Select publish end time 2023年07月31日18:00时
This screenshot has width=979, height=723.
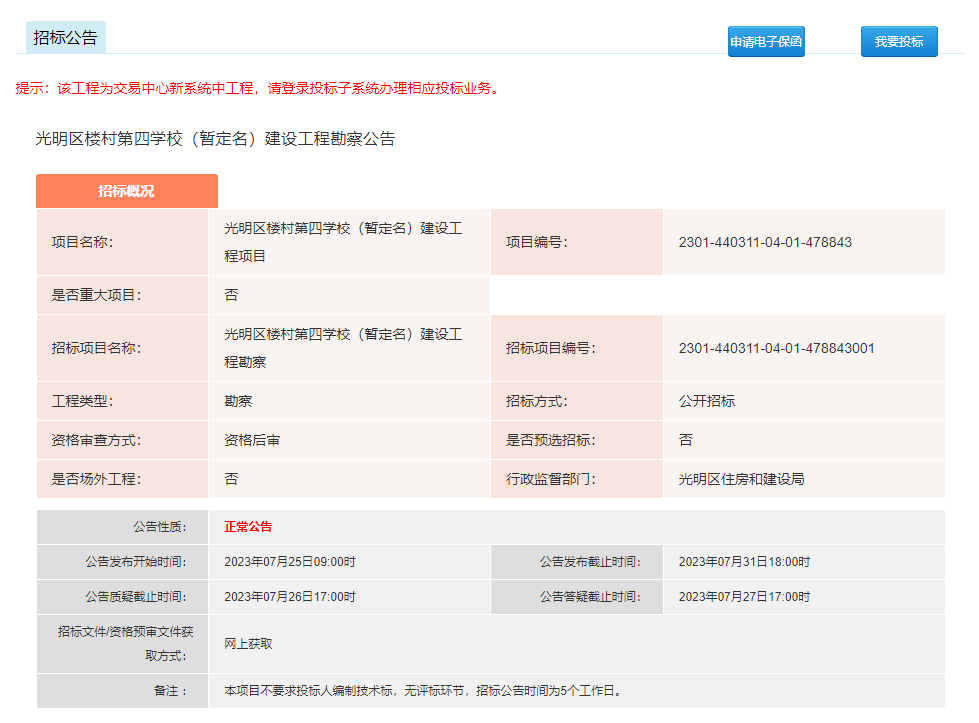pyautogui.click(x=744, y=562)
